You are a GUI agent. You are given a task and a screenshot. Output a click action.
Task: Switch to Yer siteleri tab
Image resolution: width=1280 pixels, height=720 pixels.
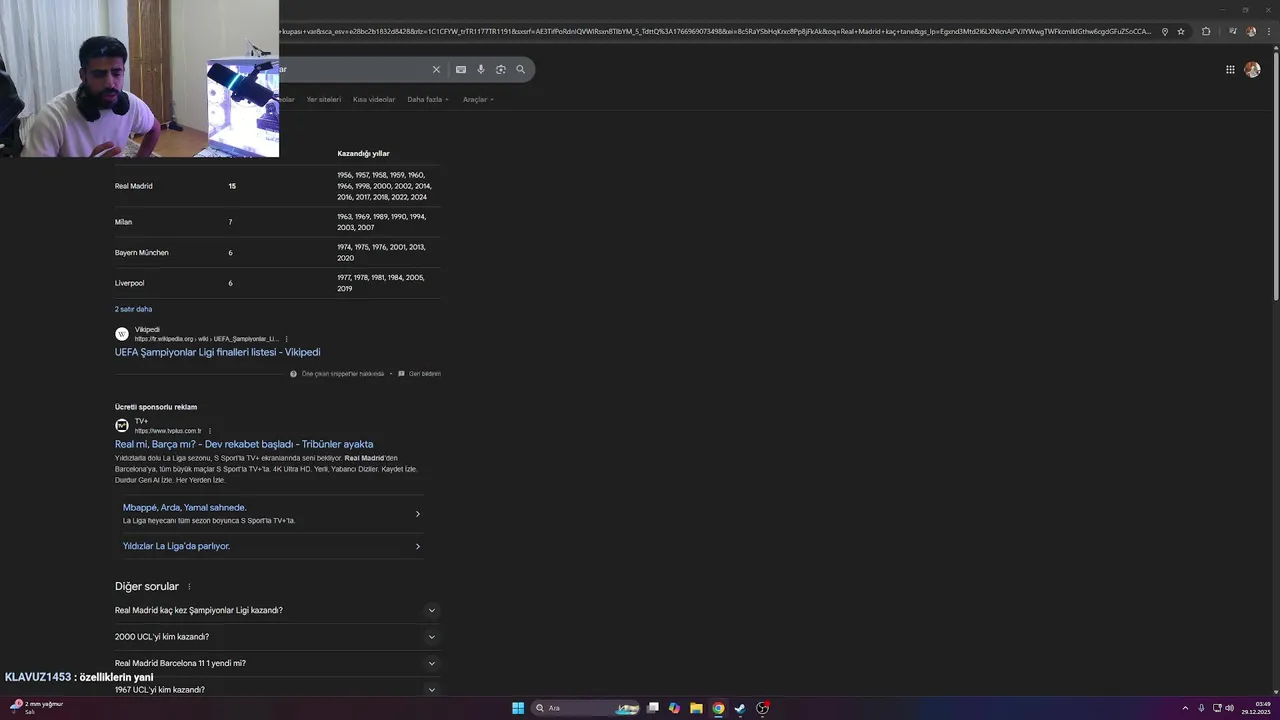pyautogui.click(x=323, y=99)
